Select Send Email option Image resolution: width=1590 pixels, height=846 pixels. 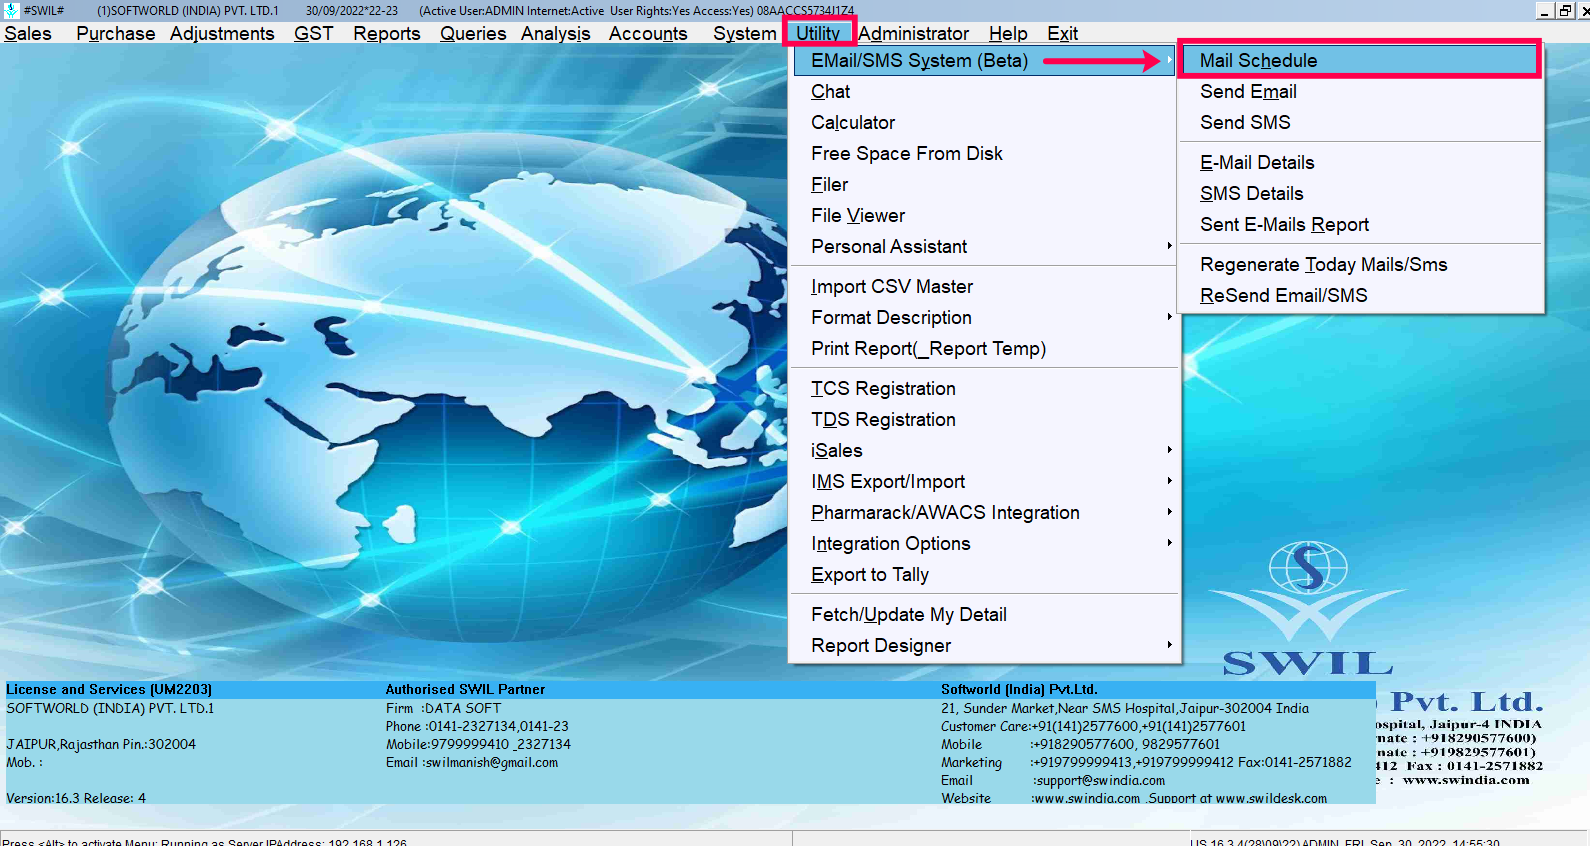(x=1361, y=91)
